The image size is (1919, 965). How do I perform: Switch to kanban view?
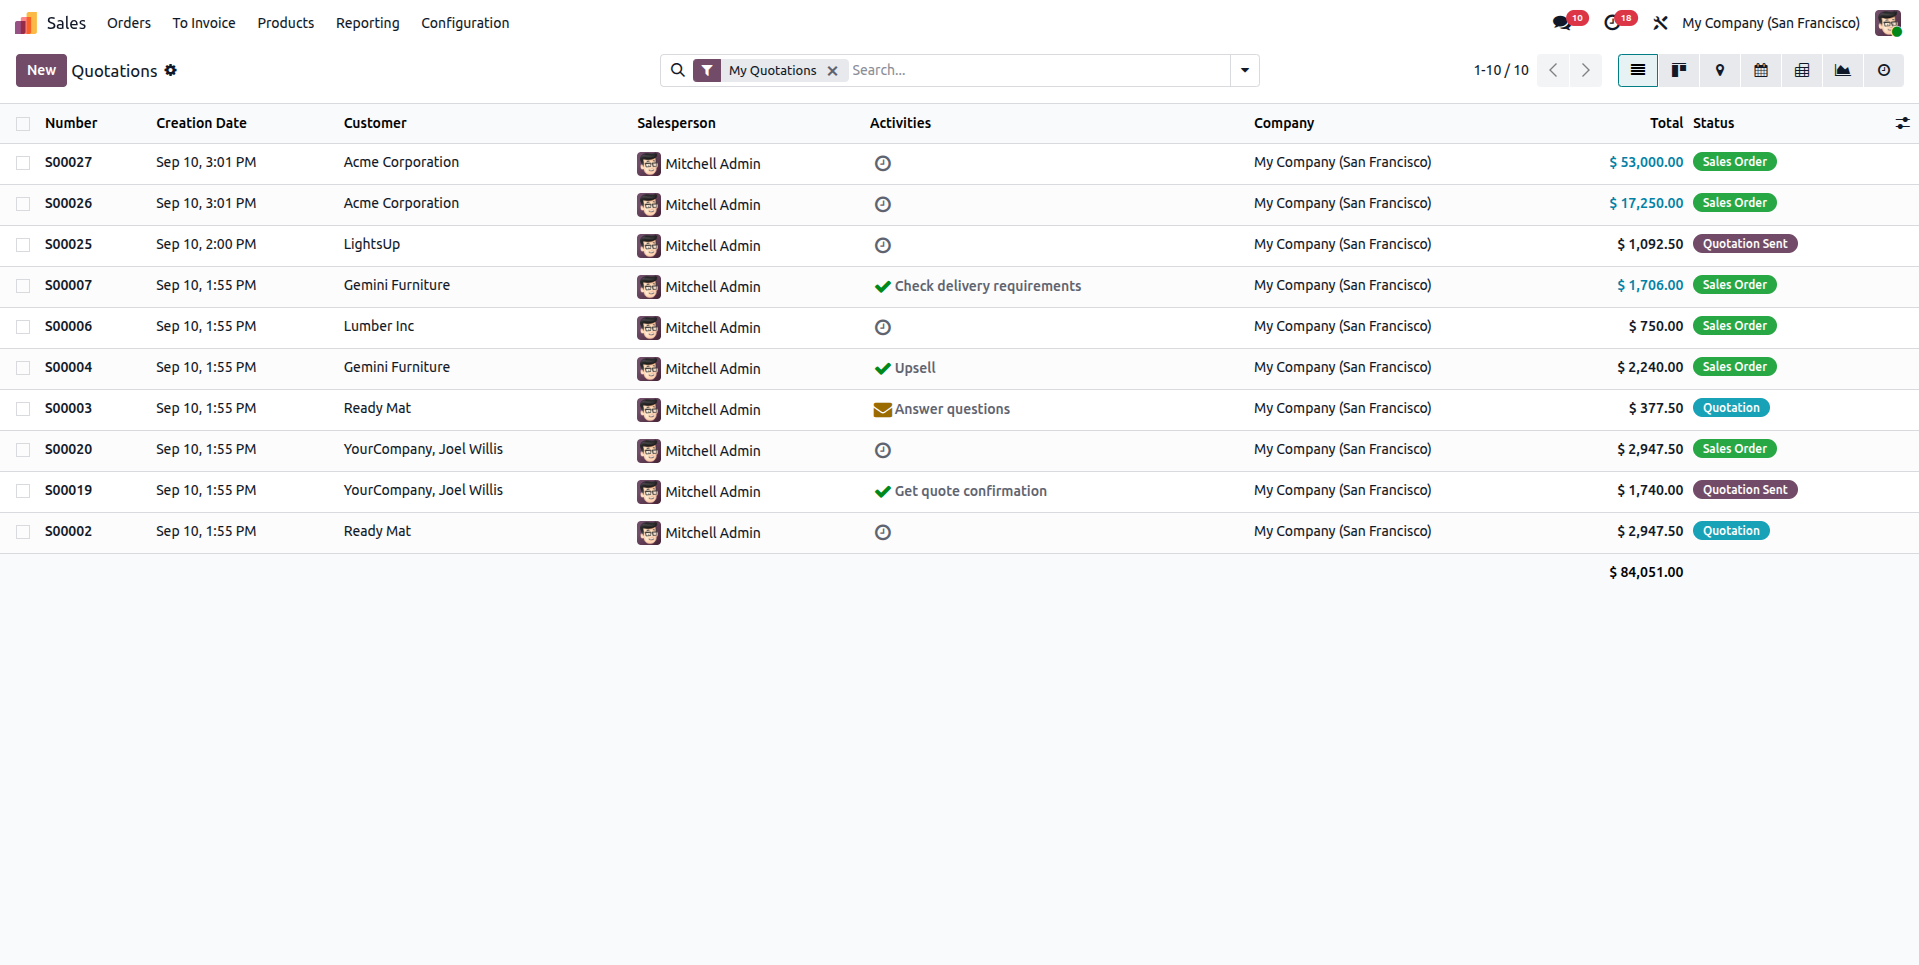[1679, 70]
